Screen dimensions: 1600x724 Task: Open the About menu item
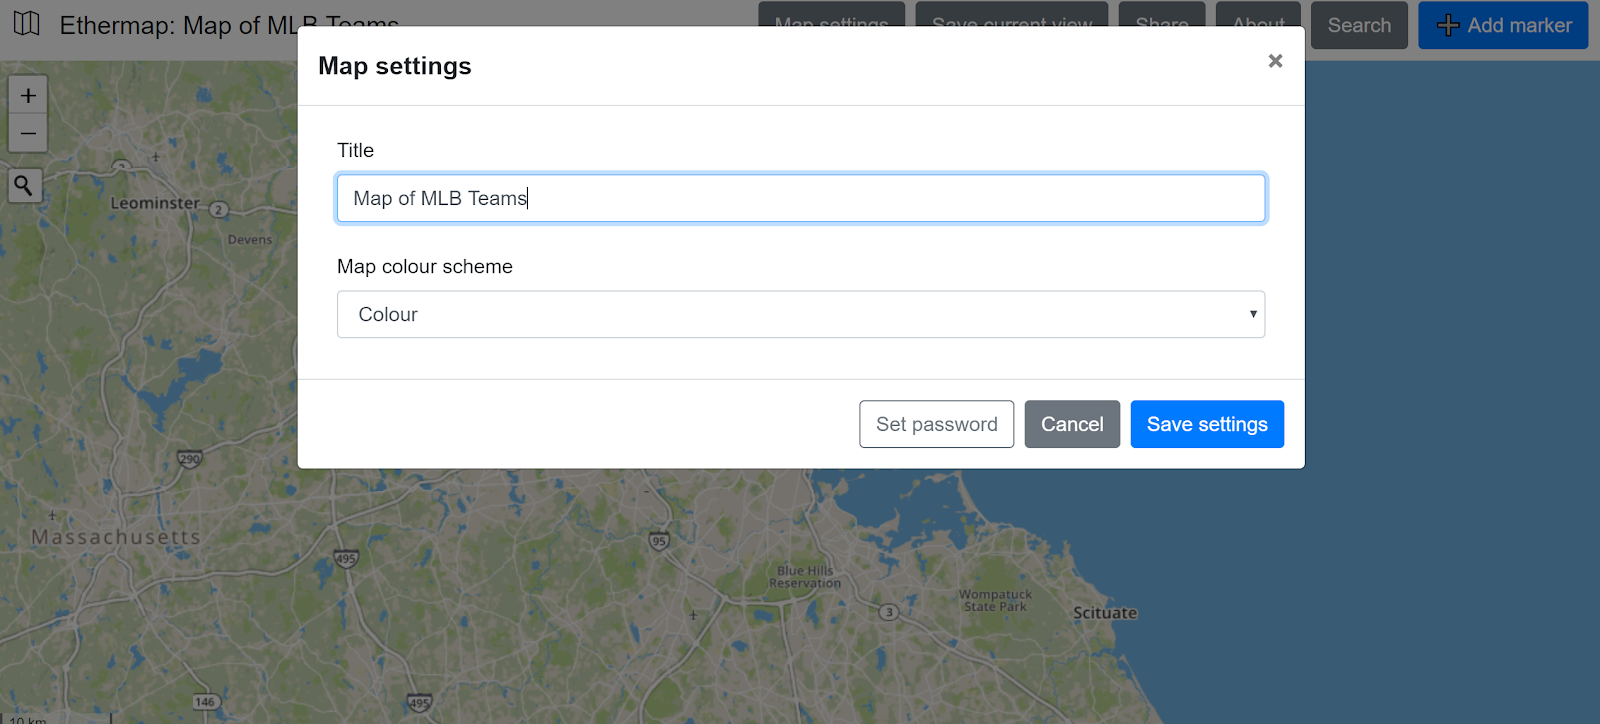(x=1258, y=16)
